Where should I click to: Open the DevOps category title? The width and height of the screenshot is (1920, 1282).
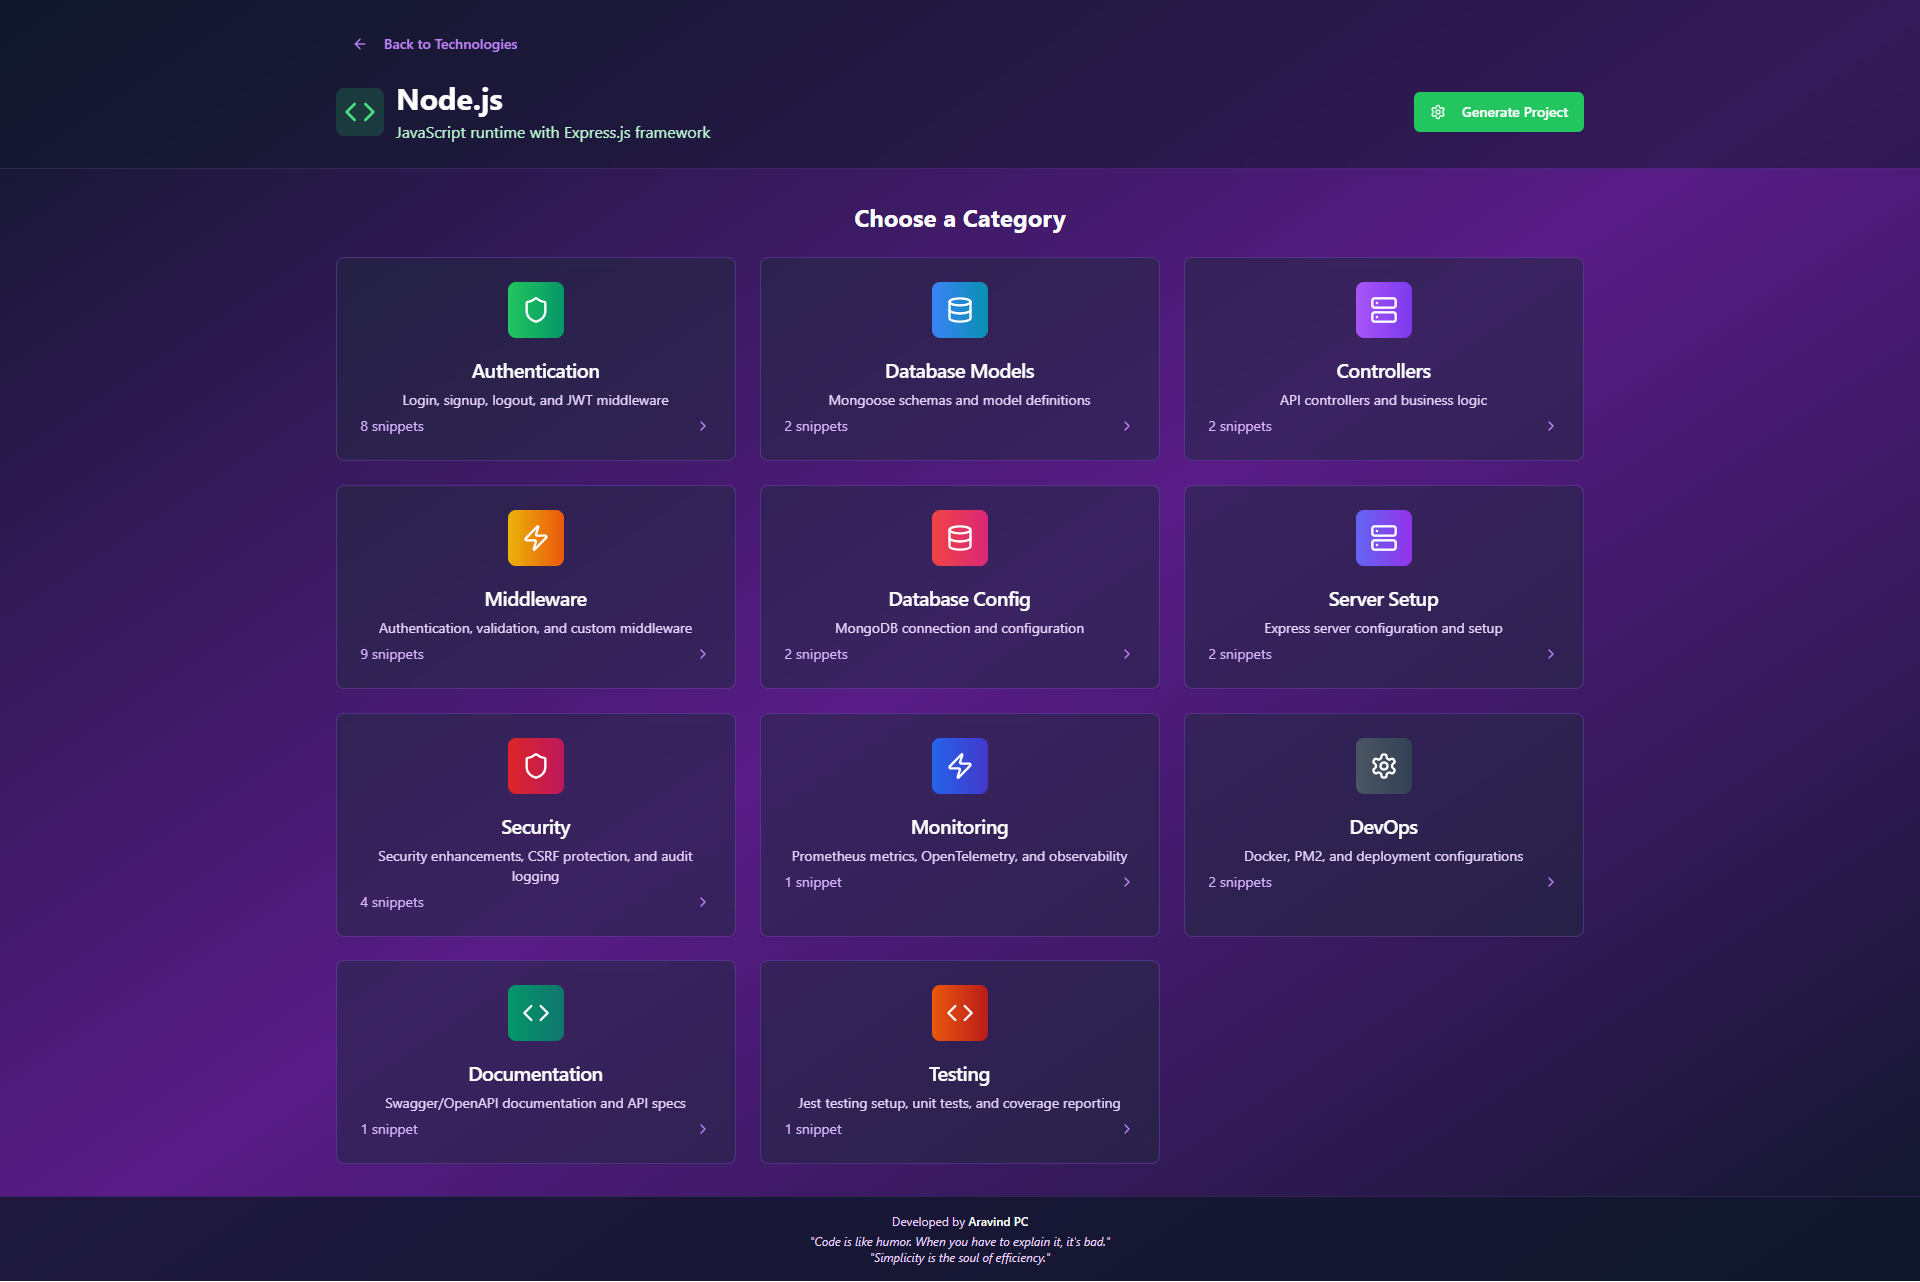click(x=1384, y=827)
